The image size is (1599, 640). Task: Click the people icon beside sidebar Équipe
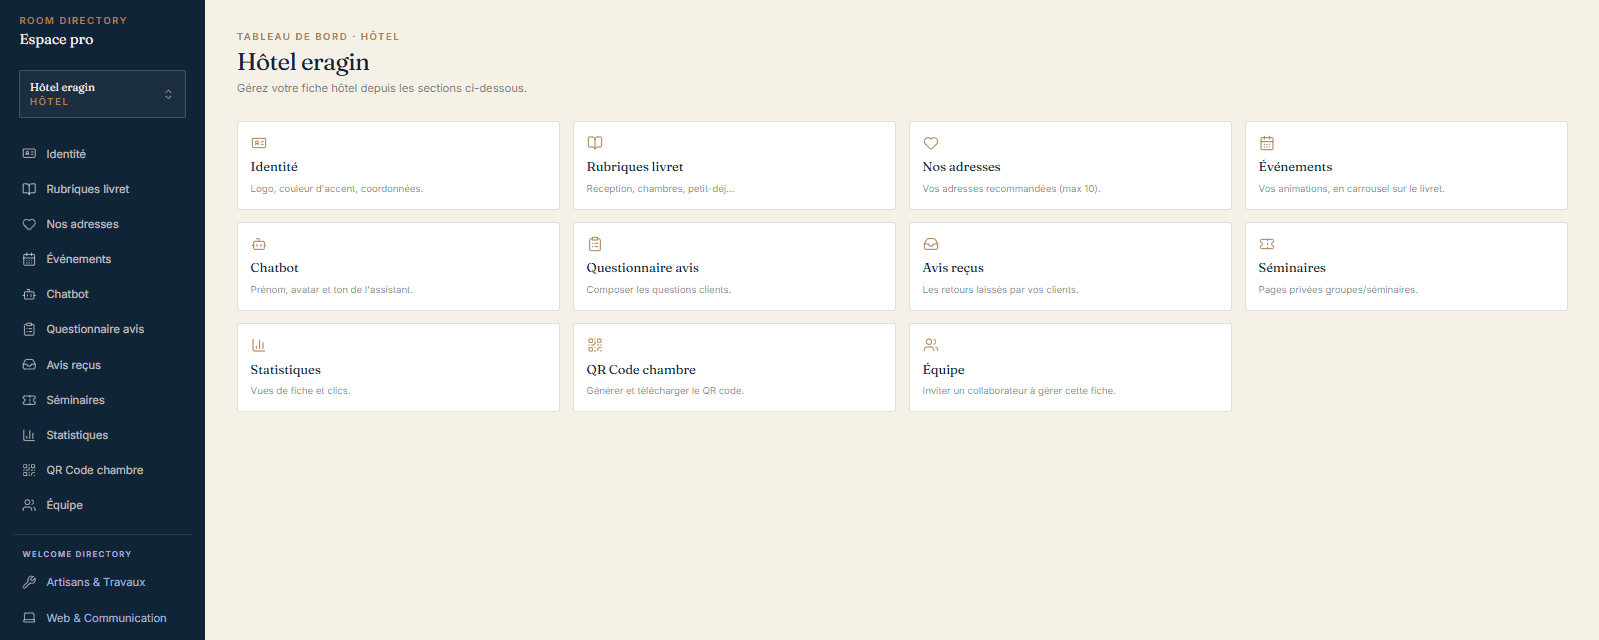pos(29,505)
